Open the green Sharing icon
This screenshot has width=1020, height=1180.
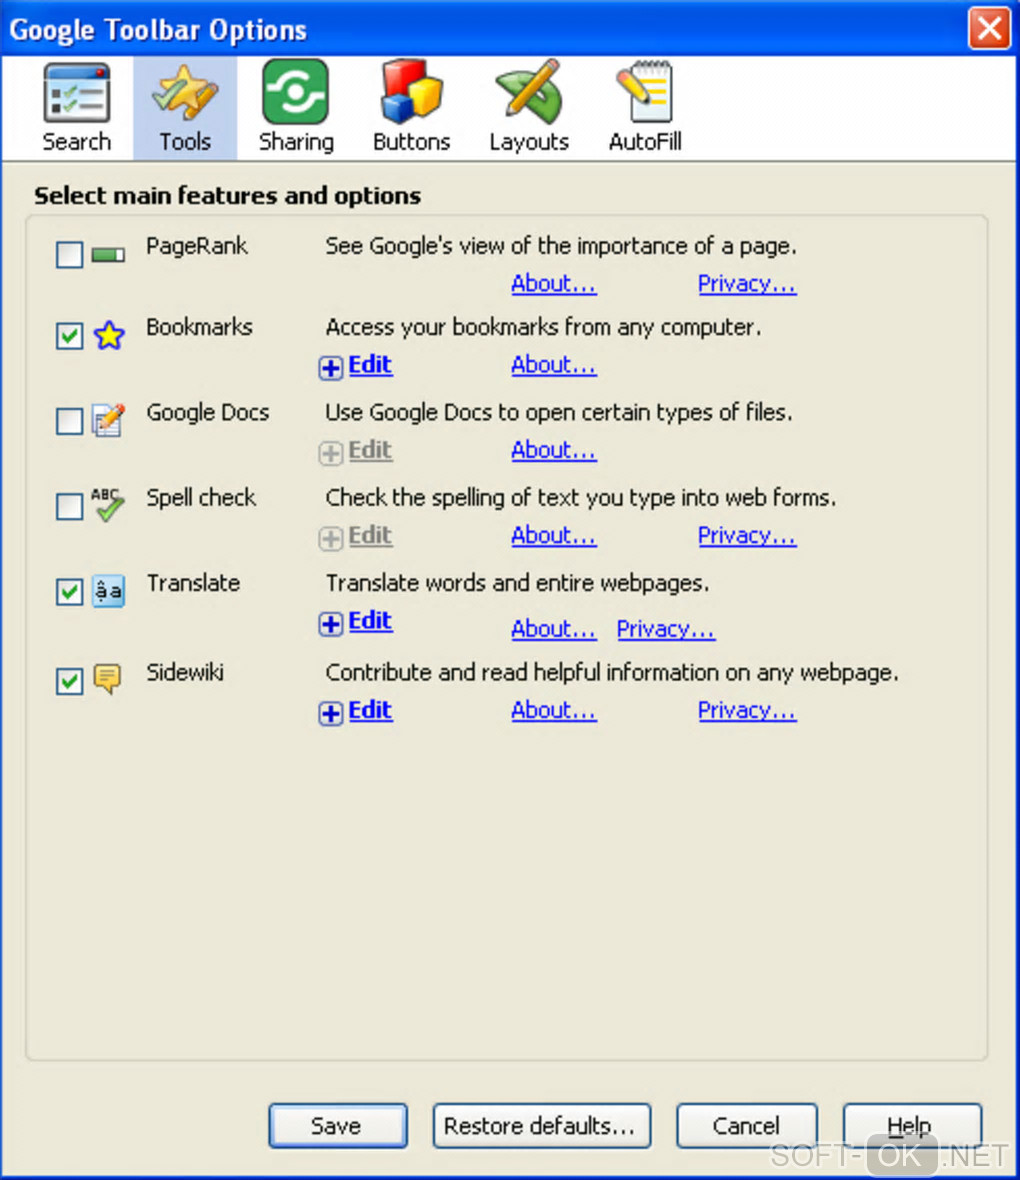pos(295,92)
